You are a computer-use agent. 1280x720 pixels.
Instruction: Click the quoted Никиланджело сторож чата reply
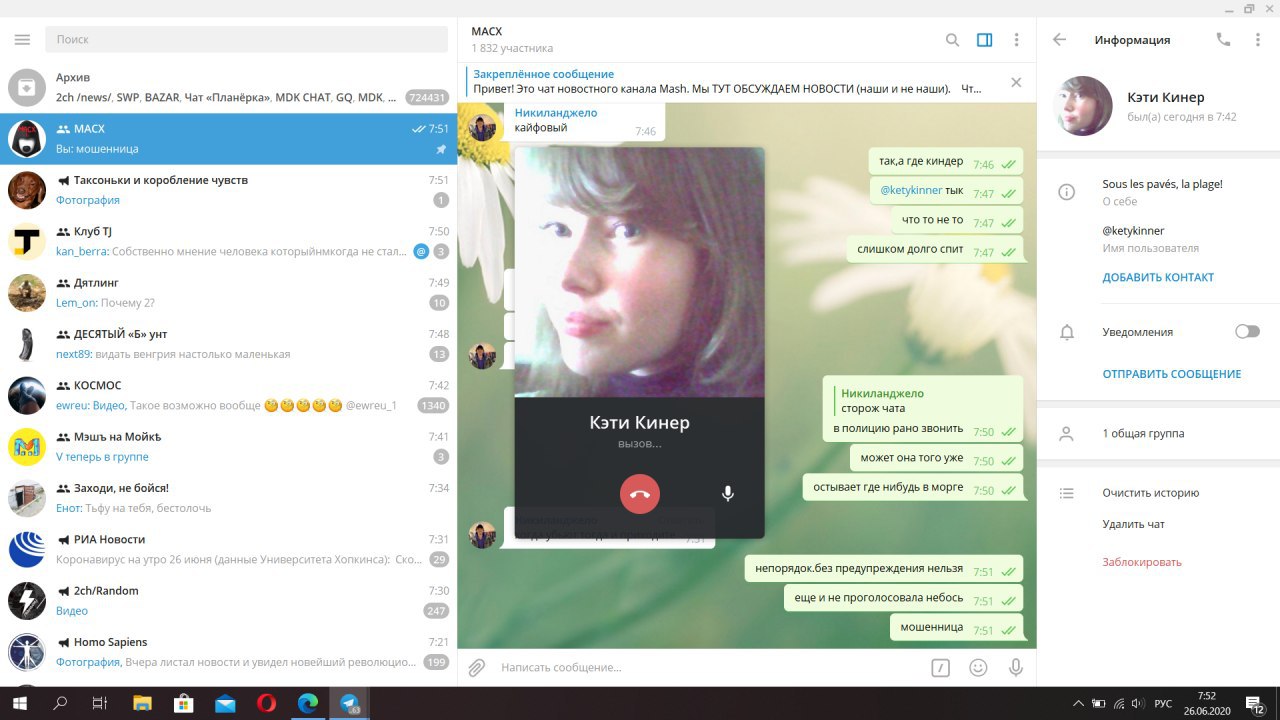pos(923,401)
